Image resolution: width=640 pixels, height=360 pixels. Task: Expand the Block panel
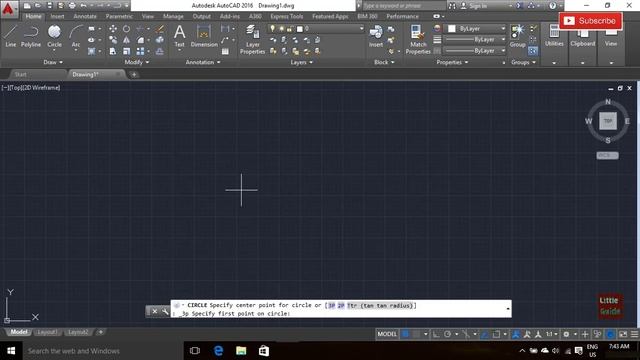tap(384, 62)
